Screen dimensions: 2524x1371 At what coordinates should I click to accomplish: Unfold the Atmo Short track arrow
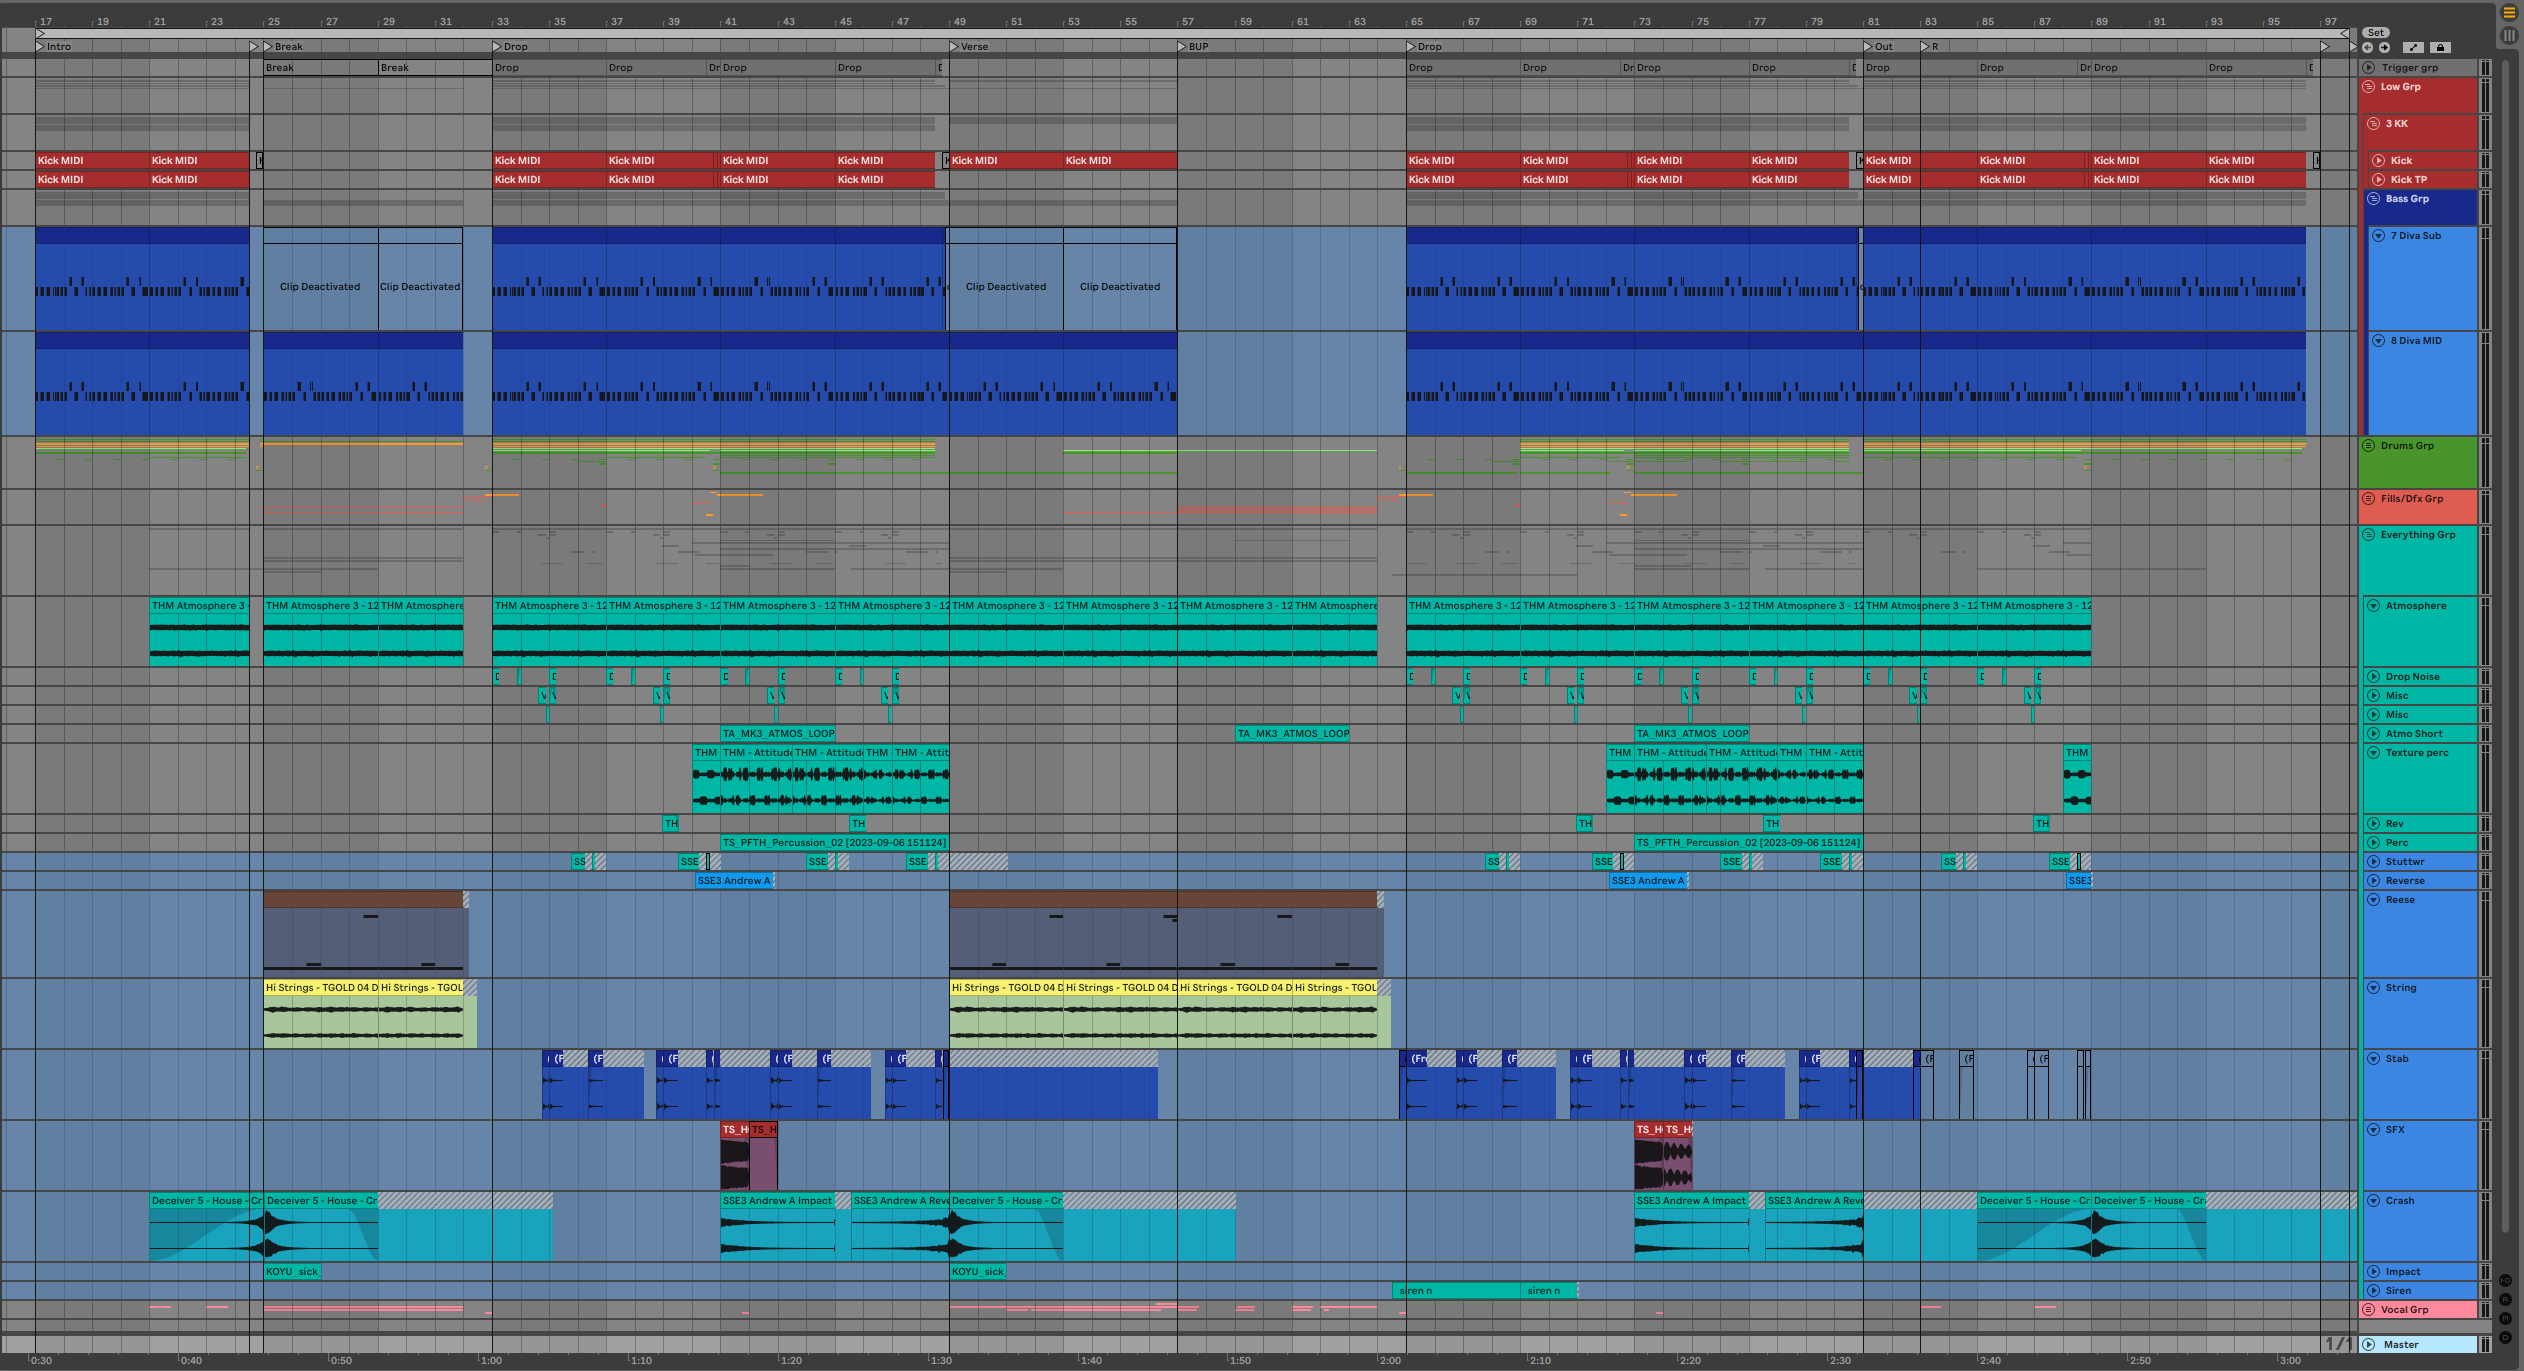click(2373, 734)
